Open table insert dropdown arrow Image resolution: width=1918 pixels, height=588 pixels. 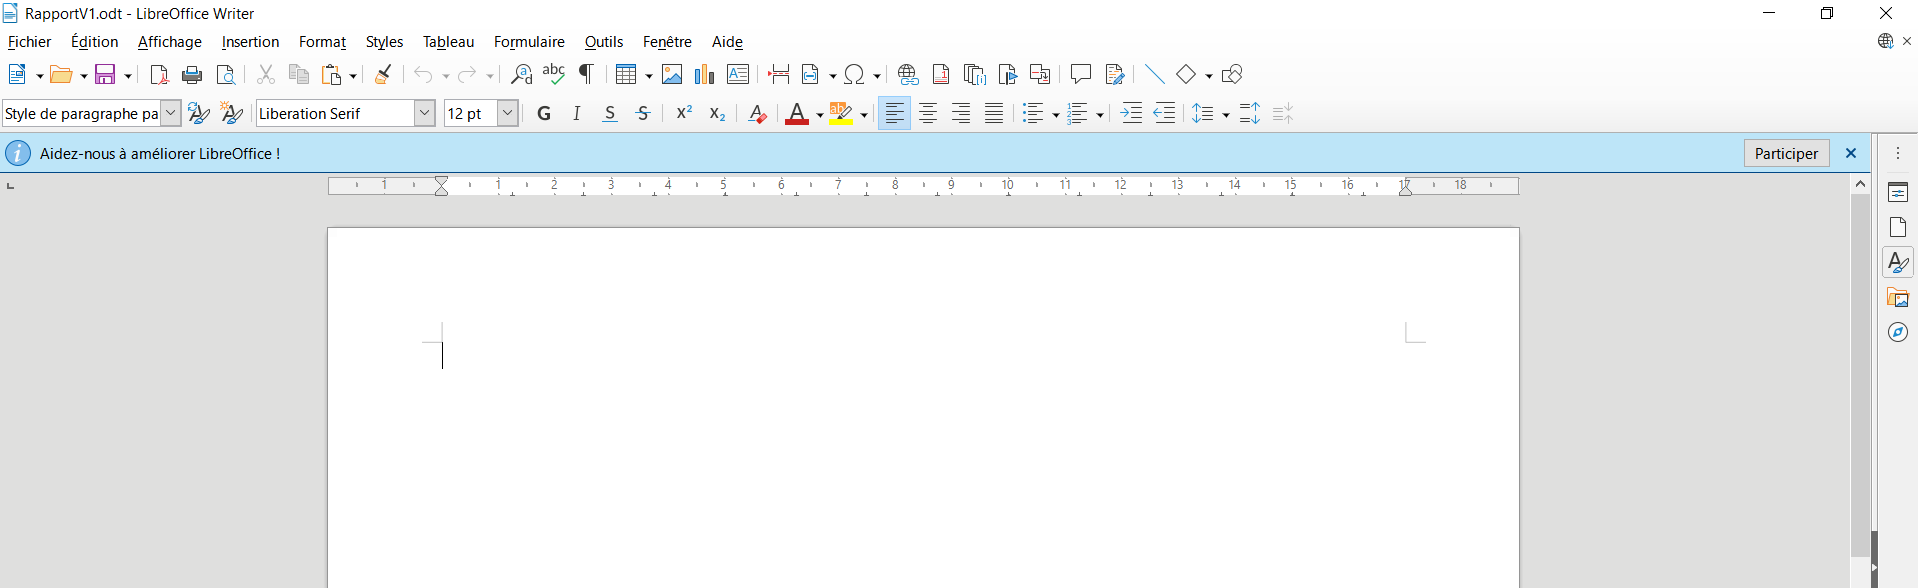coord(648,75)
